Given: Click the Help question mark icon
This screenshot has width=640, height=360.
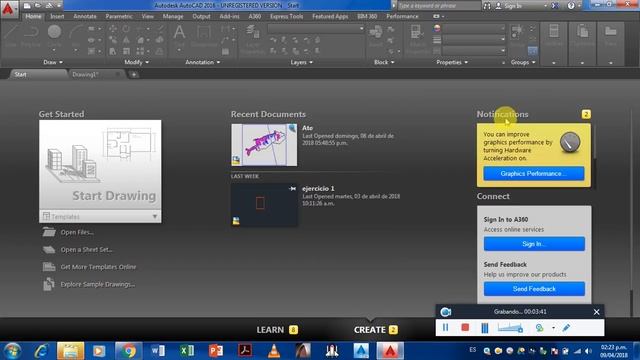Looking at the screenshot, I should pyautogui.click(x=571, y=6).
